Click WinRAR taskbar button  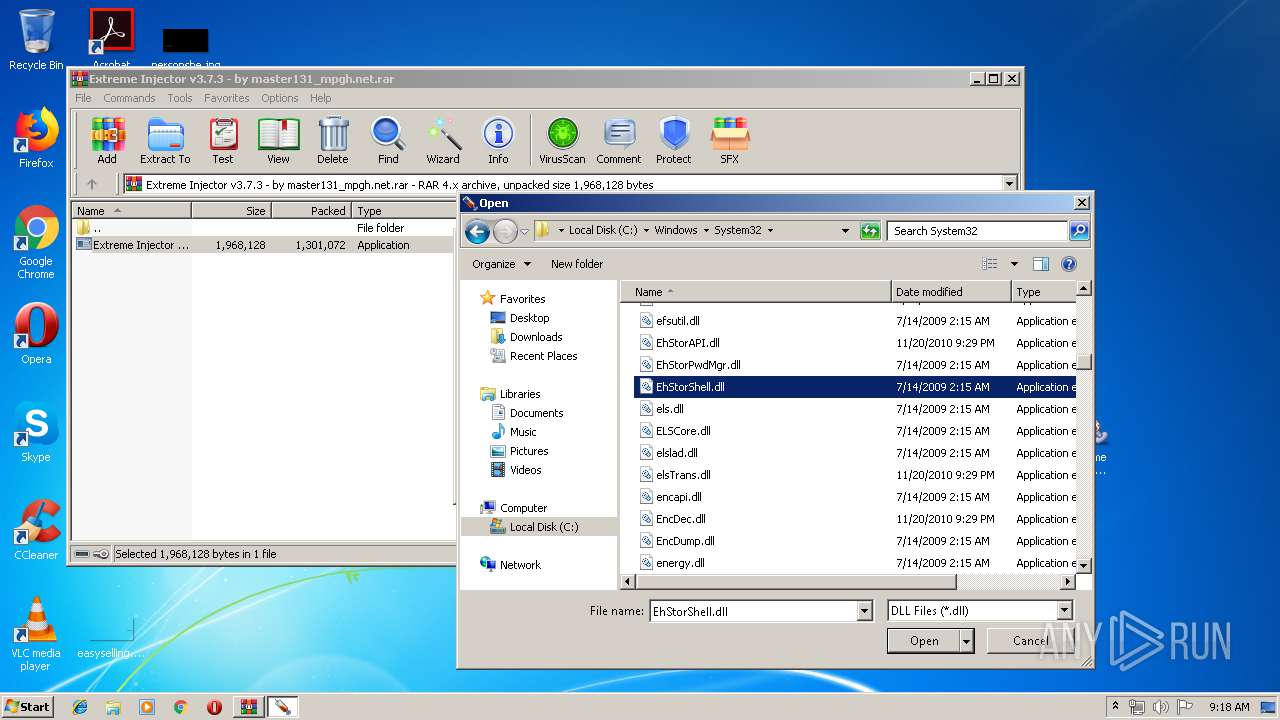coord(248,707)
